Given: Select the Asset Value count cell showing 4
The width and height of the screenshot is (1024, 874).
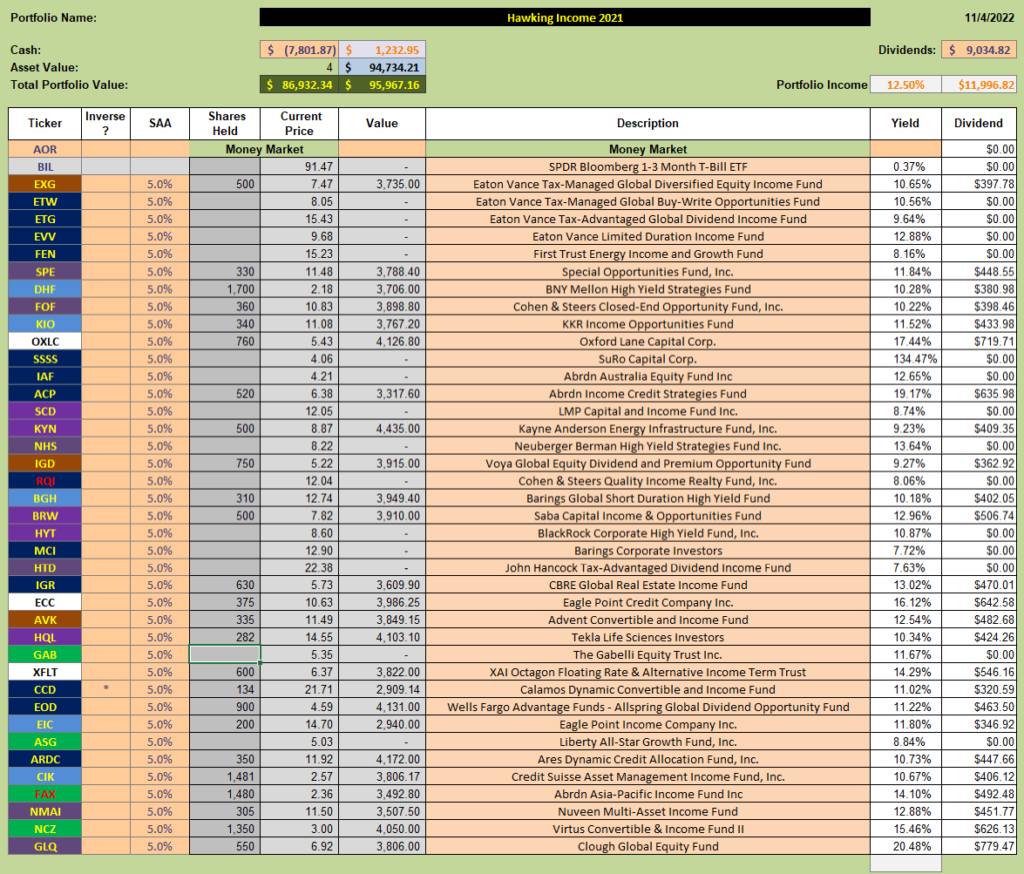Looking at the screenshot, I should [299, 67].
